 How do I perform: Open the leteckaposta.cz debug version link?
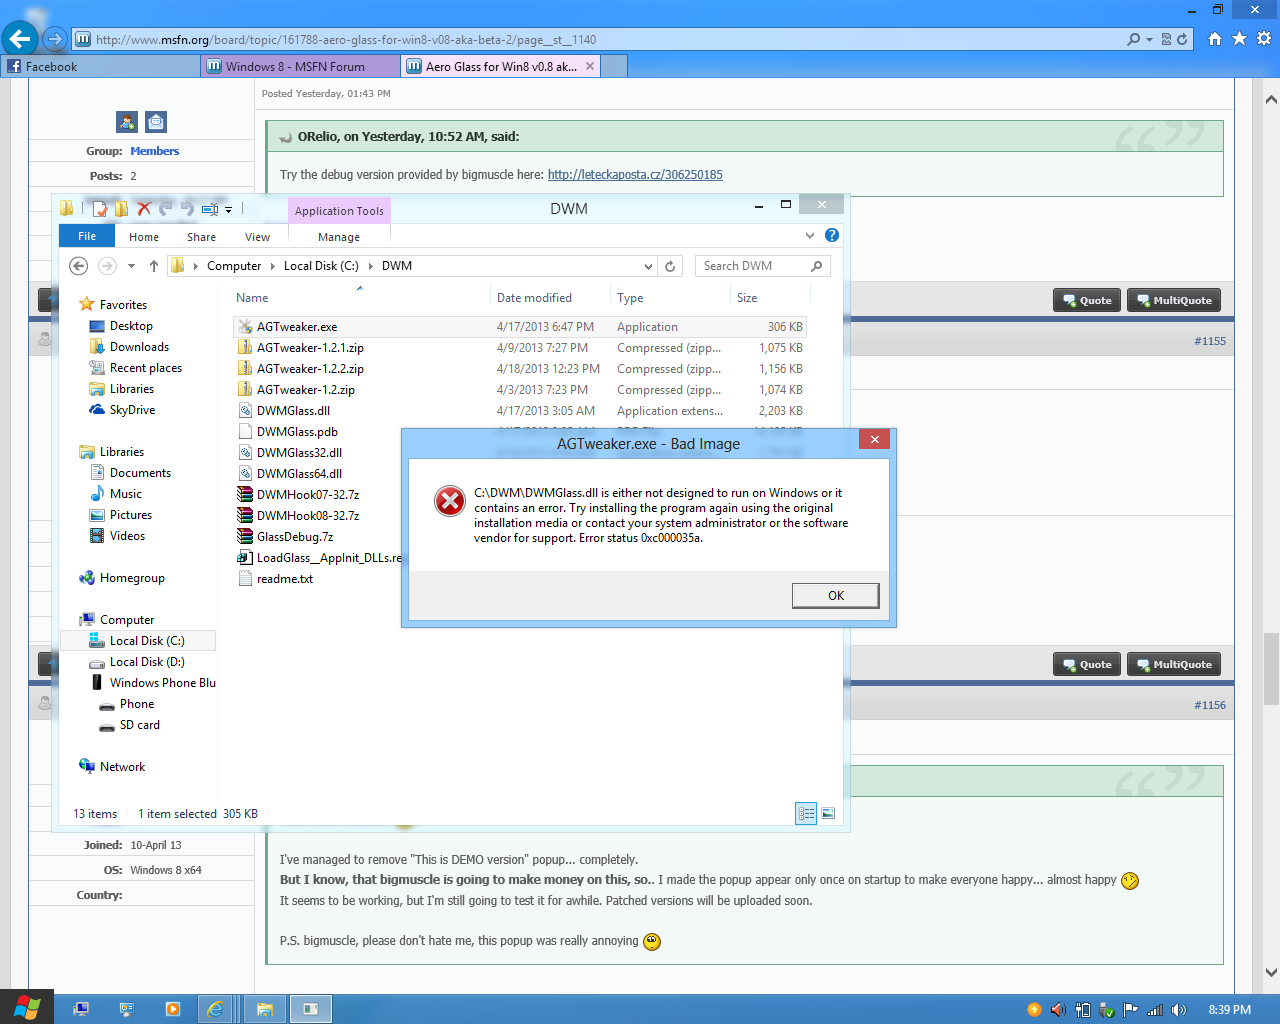click(x=635, y=174)
